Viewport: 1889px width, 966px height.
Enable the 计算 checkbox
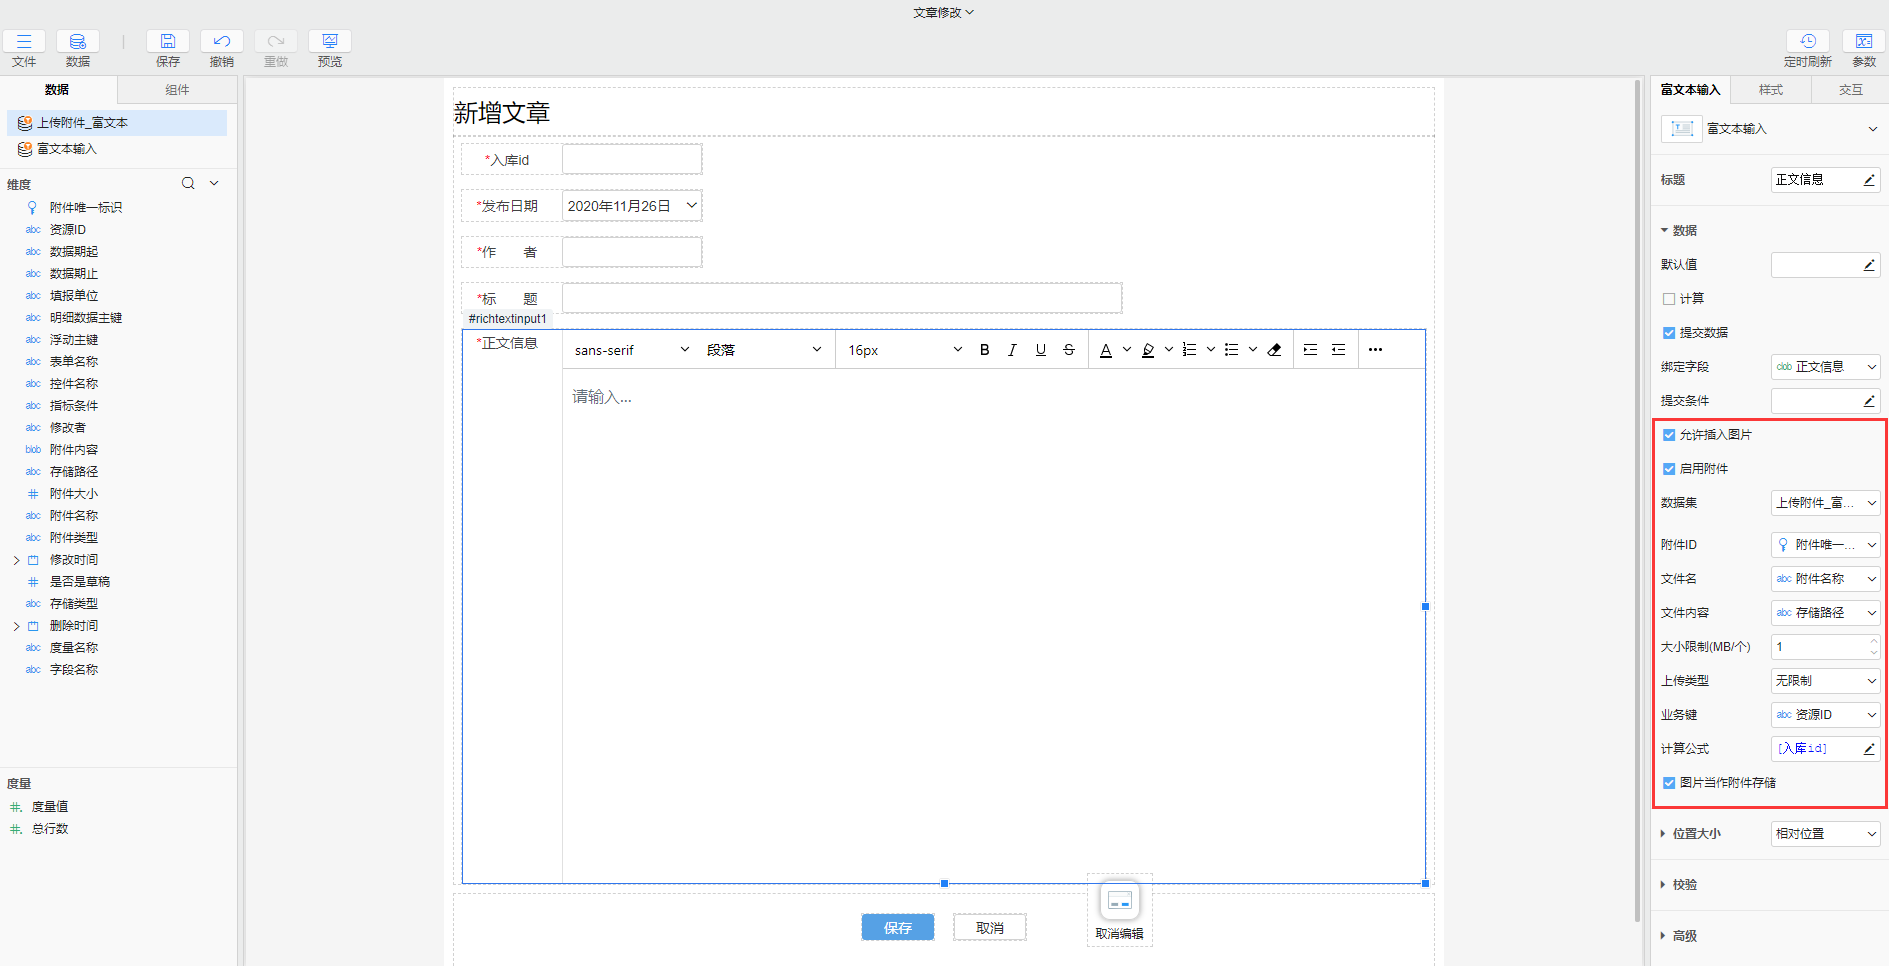coord(1669,299)
